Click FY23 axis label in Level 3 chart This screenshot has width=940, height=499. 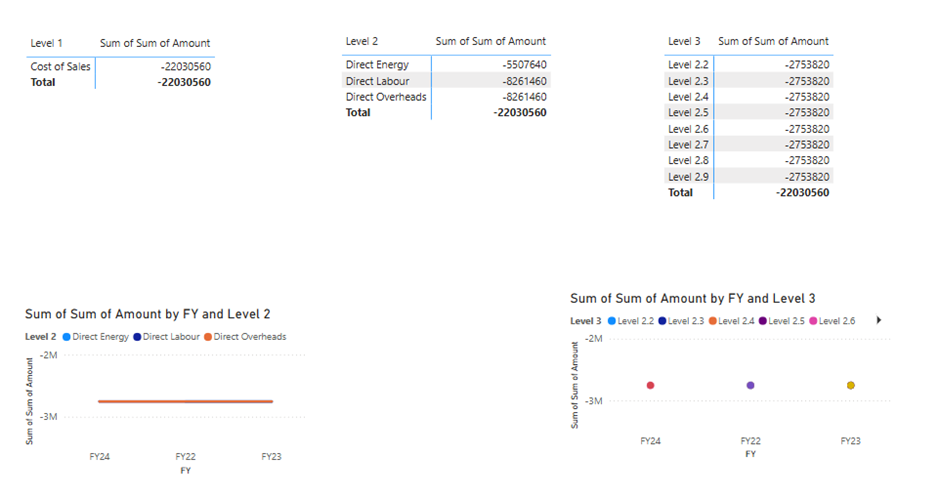click(x=851, y=441)
